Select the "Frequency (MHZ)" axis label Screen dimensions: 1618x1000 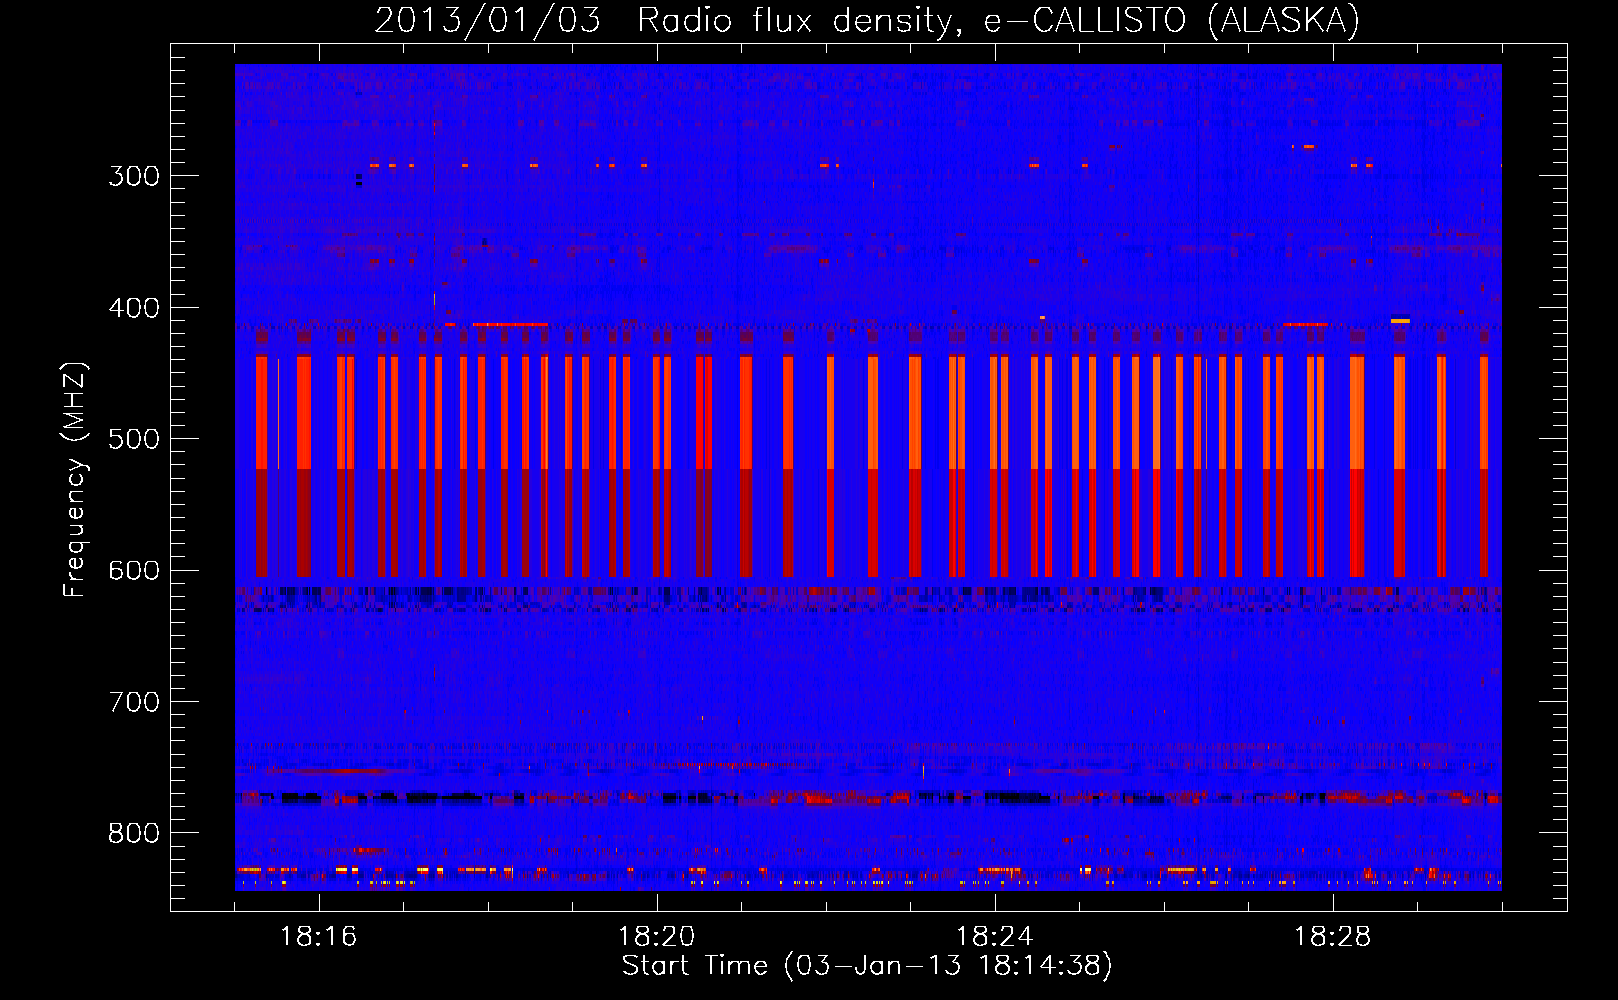[75, 480]
